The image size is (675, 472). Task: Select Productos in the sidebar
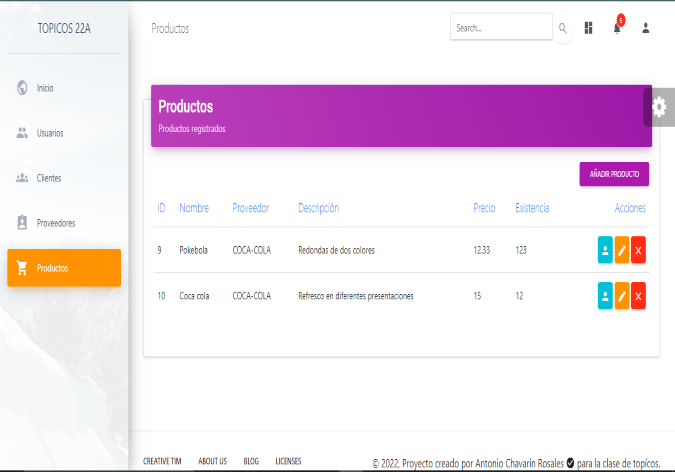click(64, 268)
